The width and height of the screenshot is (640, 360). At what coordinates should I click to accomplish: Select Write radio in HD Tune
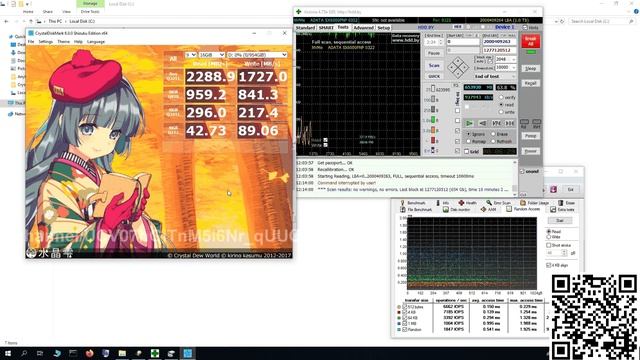pos(549,237)
